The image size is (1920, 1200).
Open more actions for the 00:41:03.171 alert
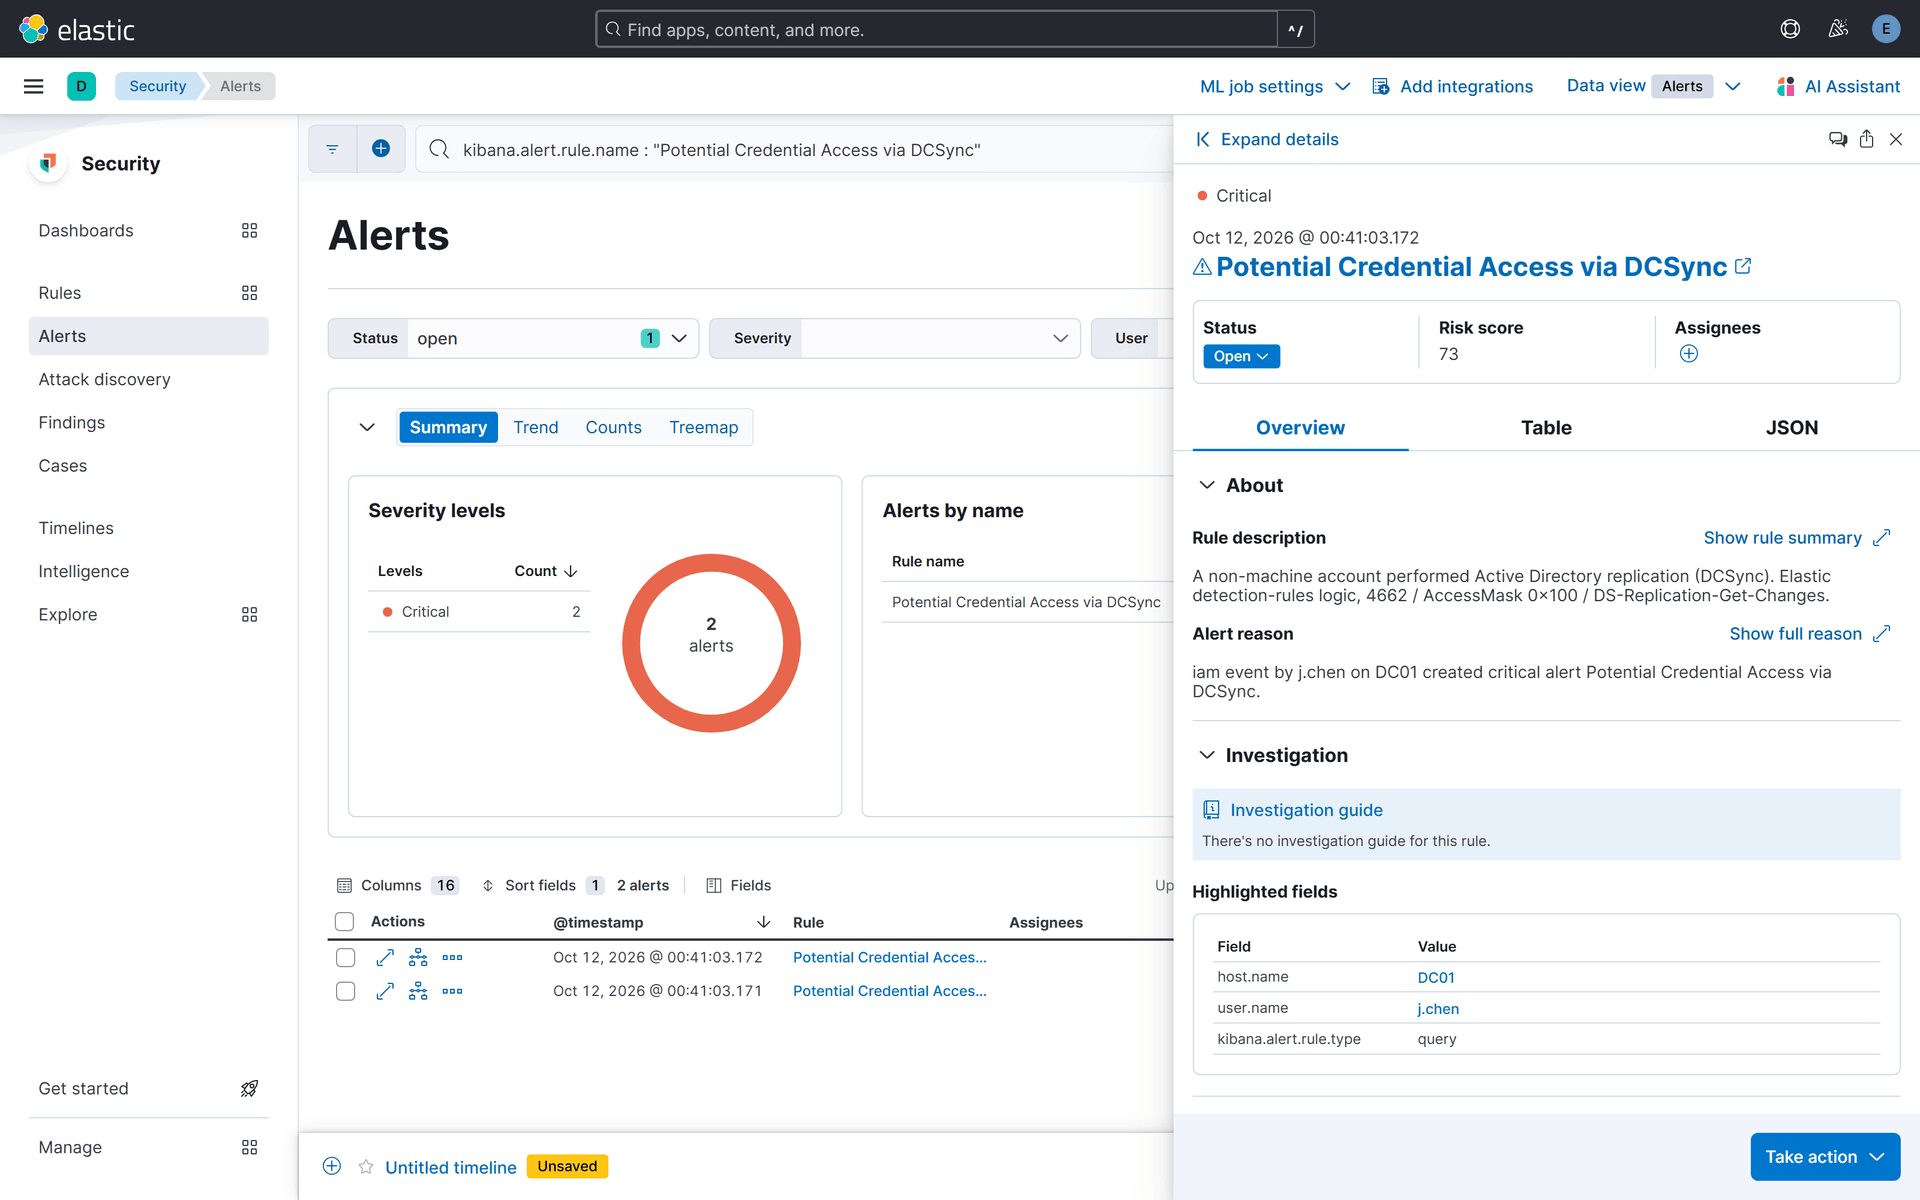click(x=452, y=991)
